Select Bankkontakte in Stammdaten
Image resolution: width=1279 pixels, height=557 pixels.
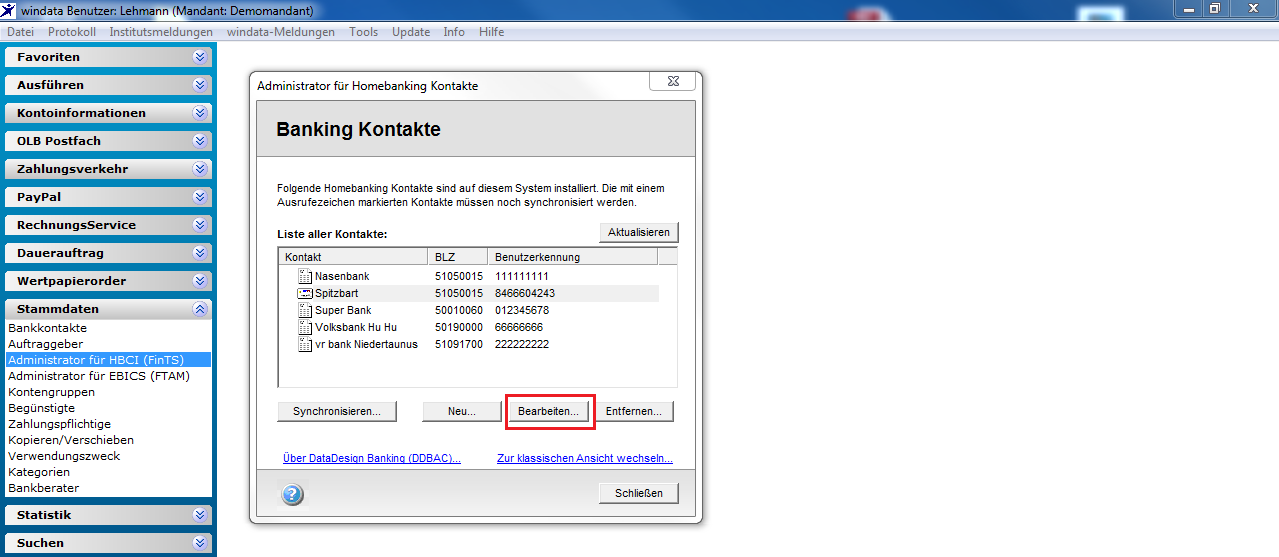tap(47, 328)
